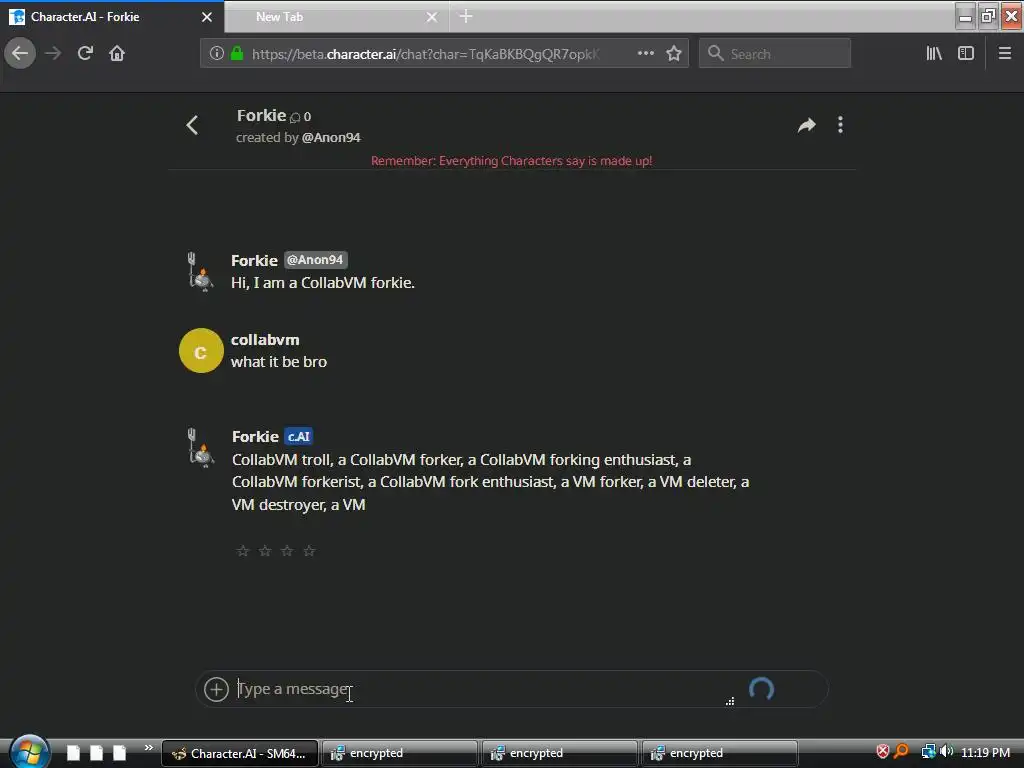Click the c.AI badge next to Forkie
Image resolution: width=1024 pixels, height=768 pixels.
point(298,436)
